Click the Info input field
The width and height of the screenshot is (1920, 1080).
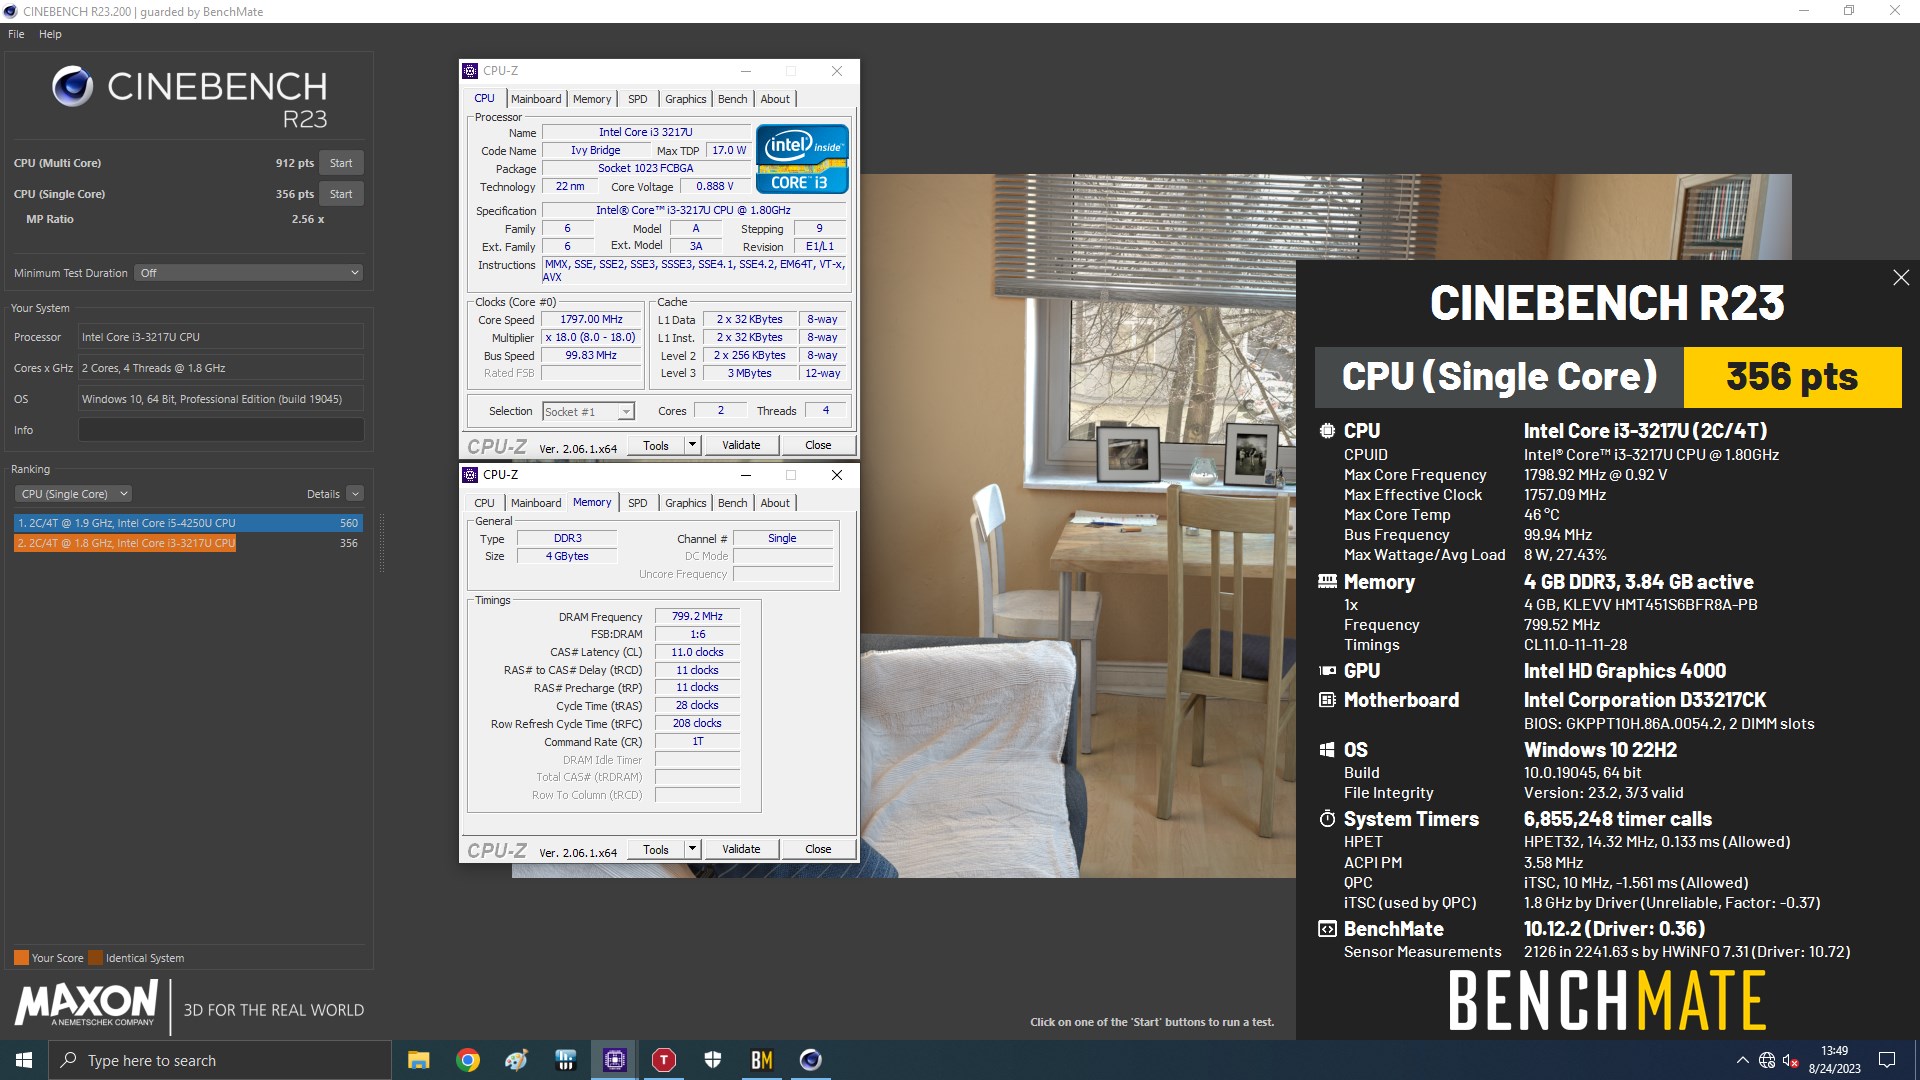click(x=221, y=430)
